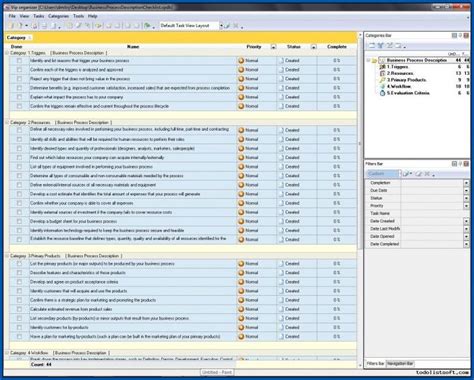Click the key icon for 3.Primary Products
The width and height of the screenshot is (474, 380).
(383, 80)
